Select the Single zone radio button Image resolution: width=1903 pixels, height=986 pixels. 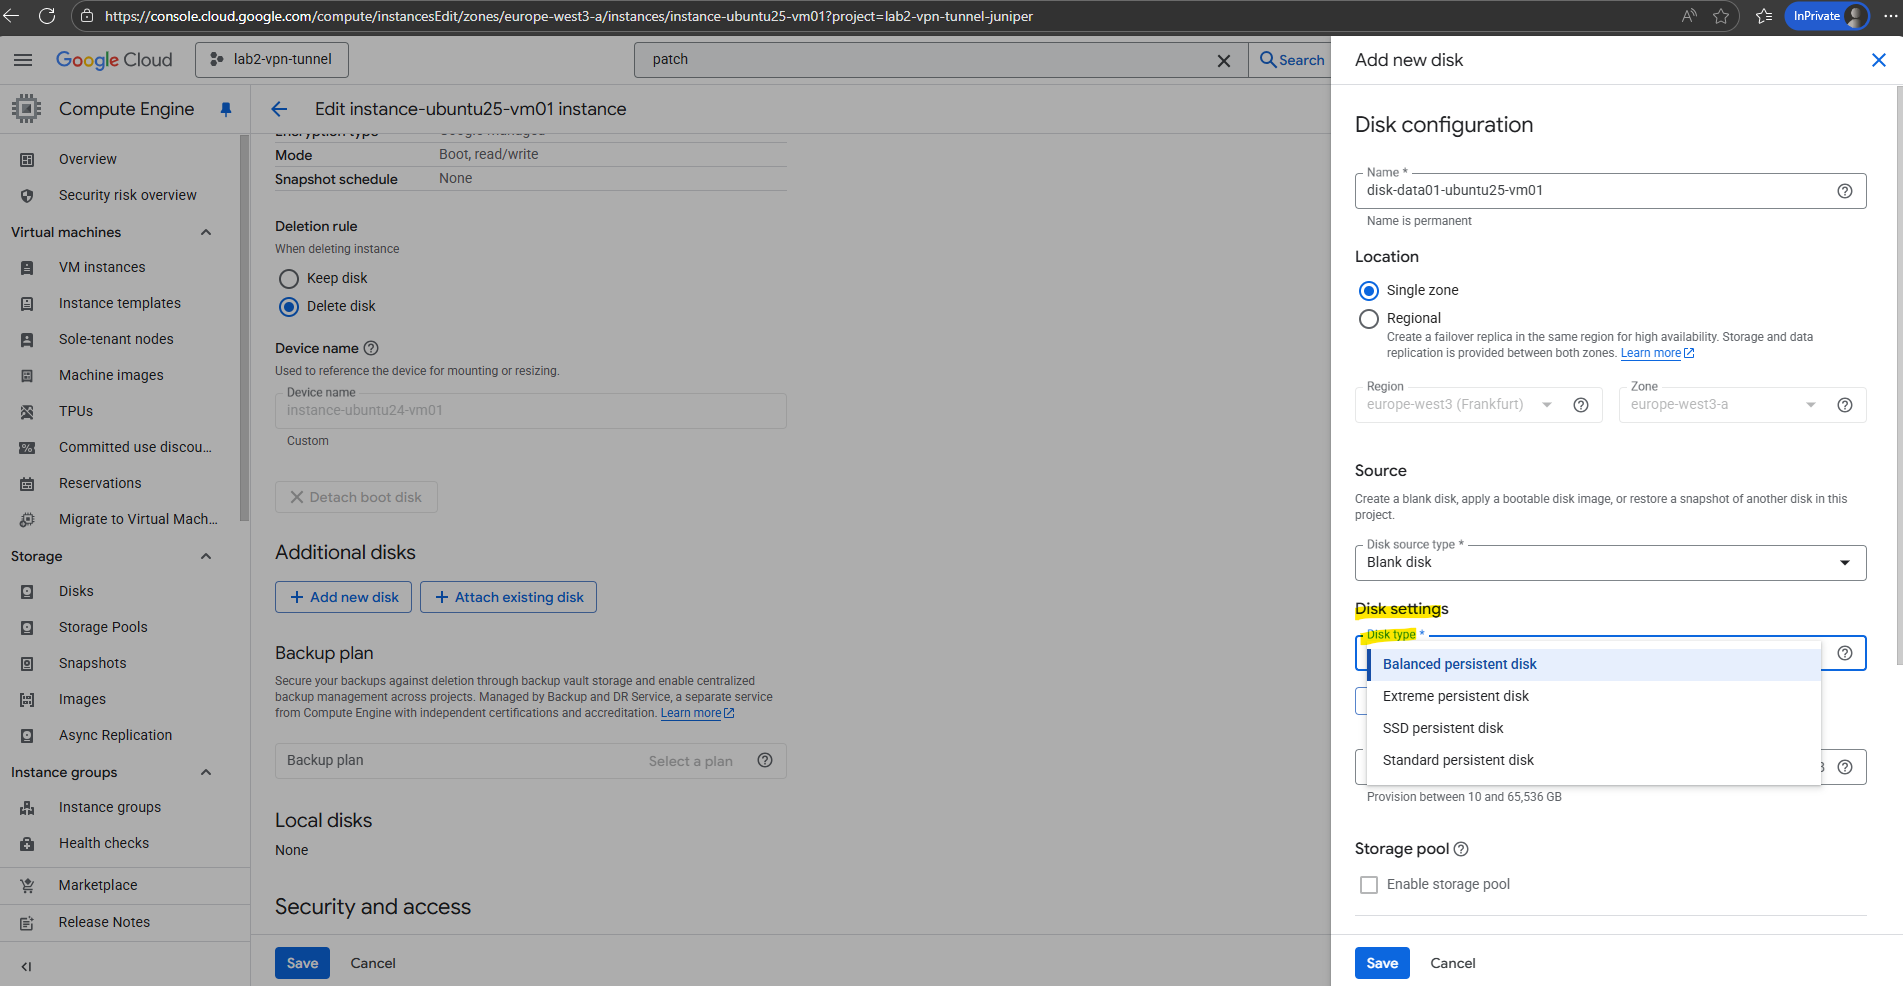coord(1369,291)
